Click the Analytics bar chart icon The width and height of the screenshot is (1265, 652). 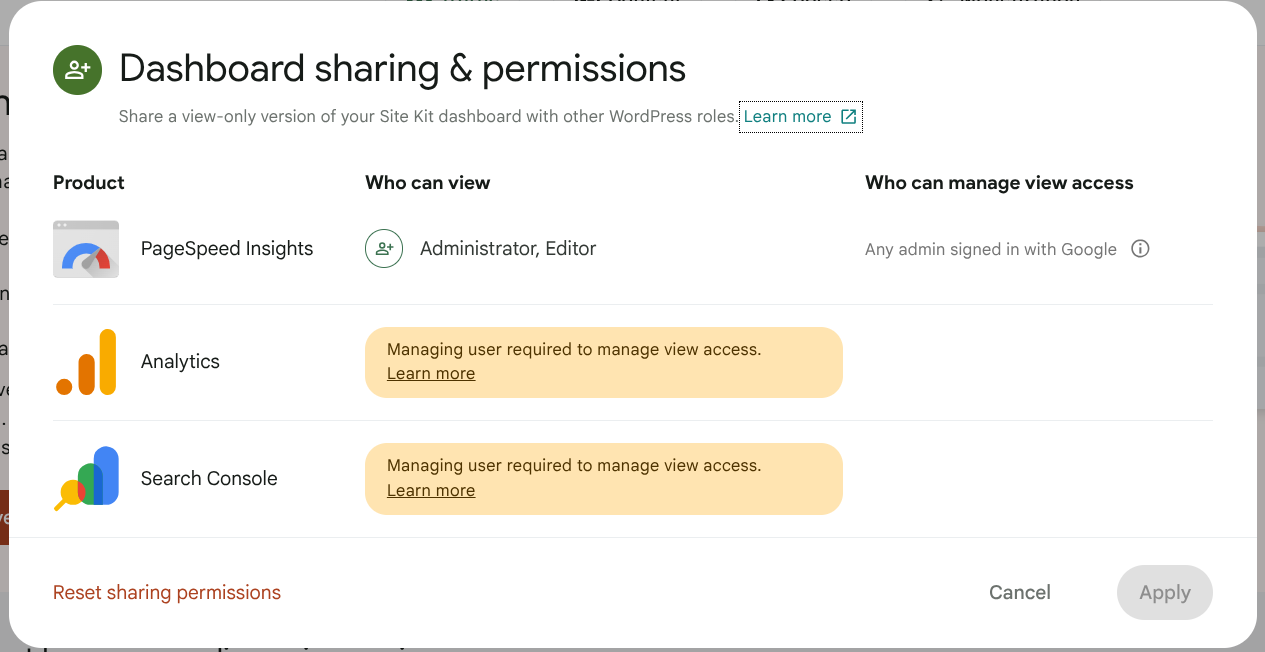86,362
